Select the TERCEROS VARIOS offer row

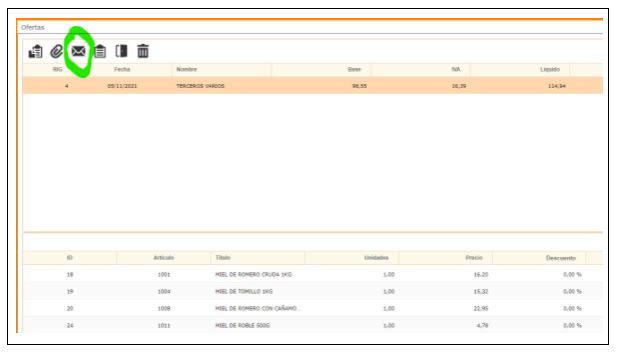point(312,86)
